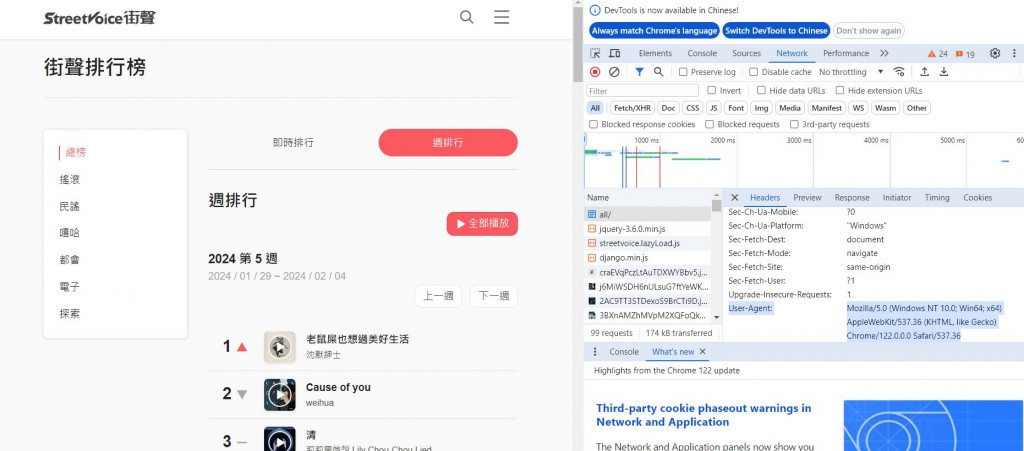The width and height of the screenshot is (1024, 451).
Task: Click StreetVoice 街聲 logo
Action: point(100,18)
